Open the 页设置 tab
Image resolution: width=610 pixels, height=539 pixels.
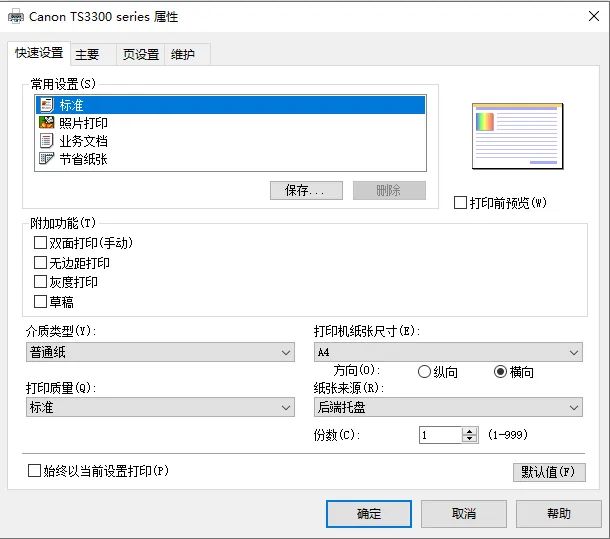coord(141,54)
